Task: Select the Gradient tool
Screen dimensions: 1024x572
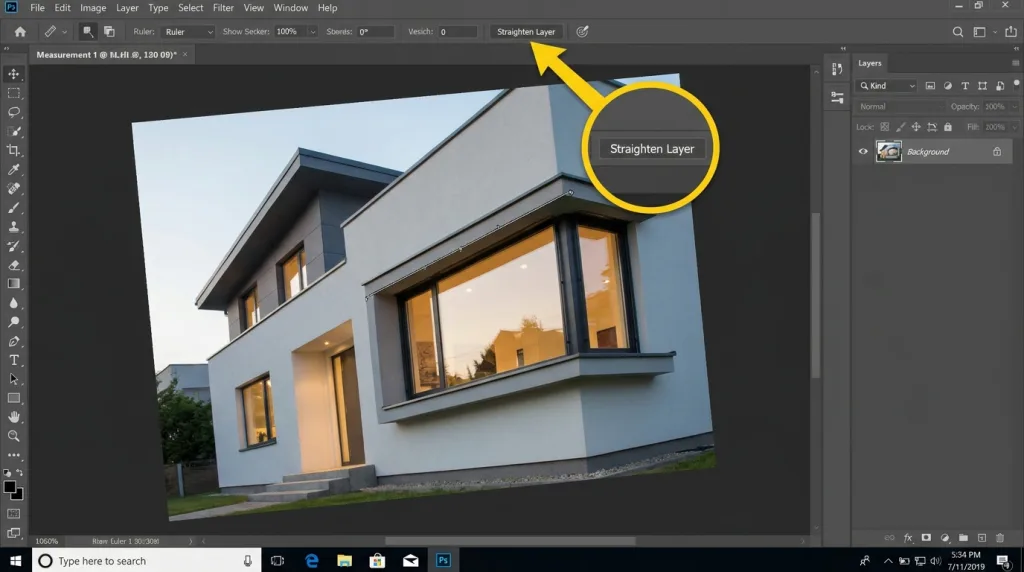Action: point(14,284)
